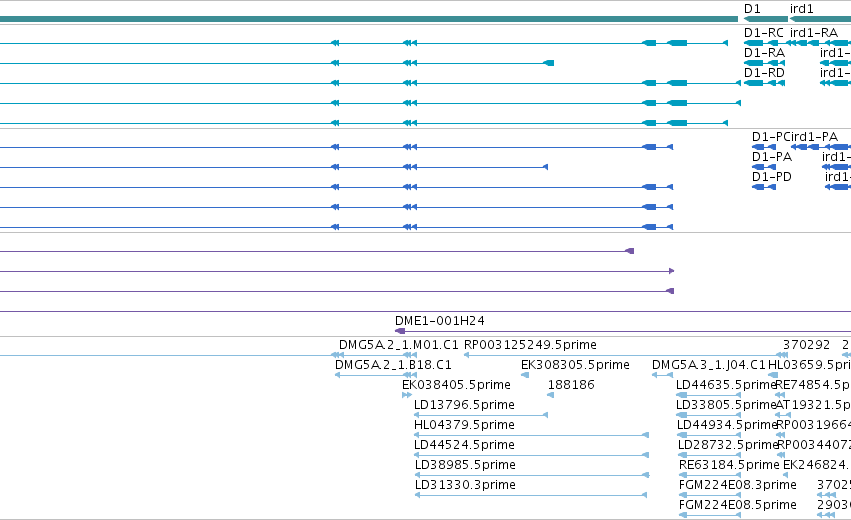
Task: Click the DME1-001H24 feature label
Action: tap(440, 321)
